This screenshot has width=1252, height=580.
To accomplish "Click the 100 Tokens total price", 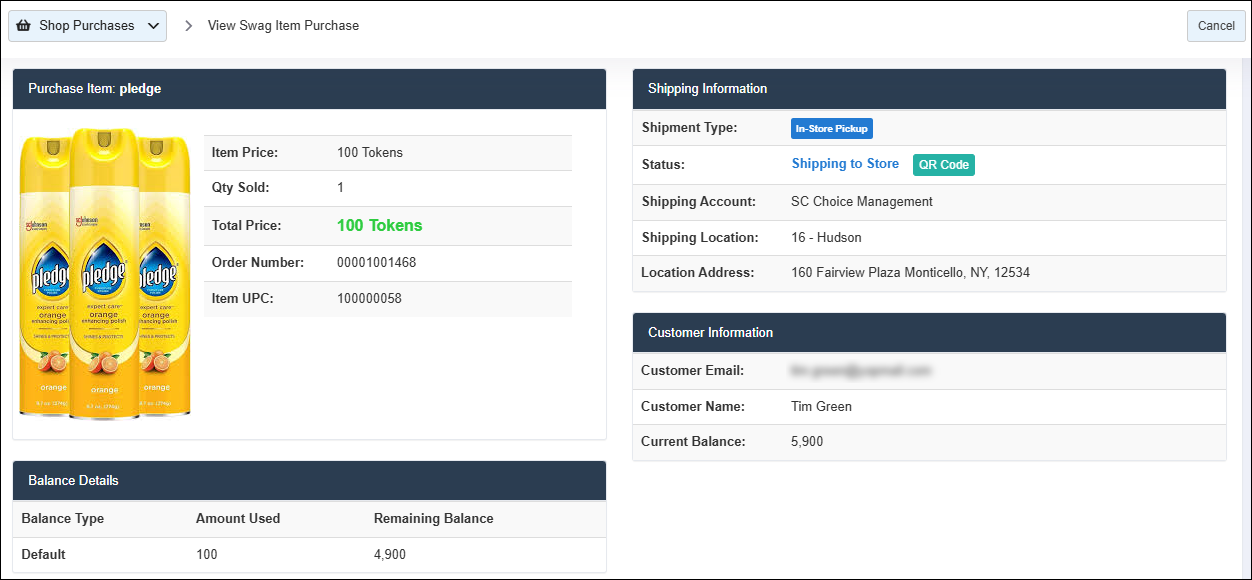I will (x=380, y=226).
